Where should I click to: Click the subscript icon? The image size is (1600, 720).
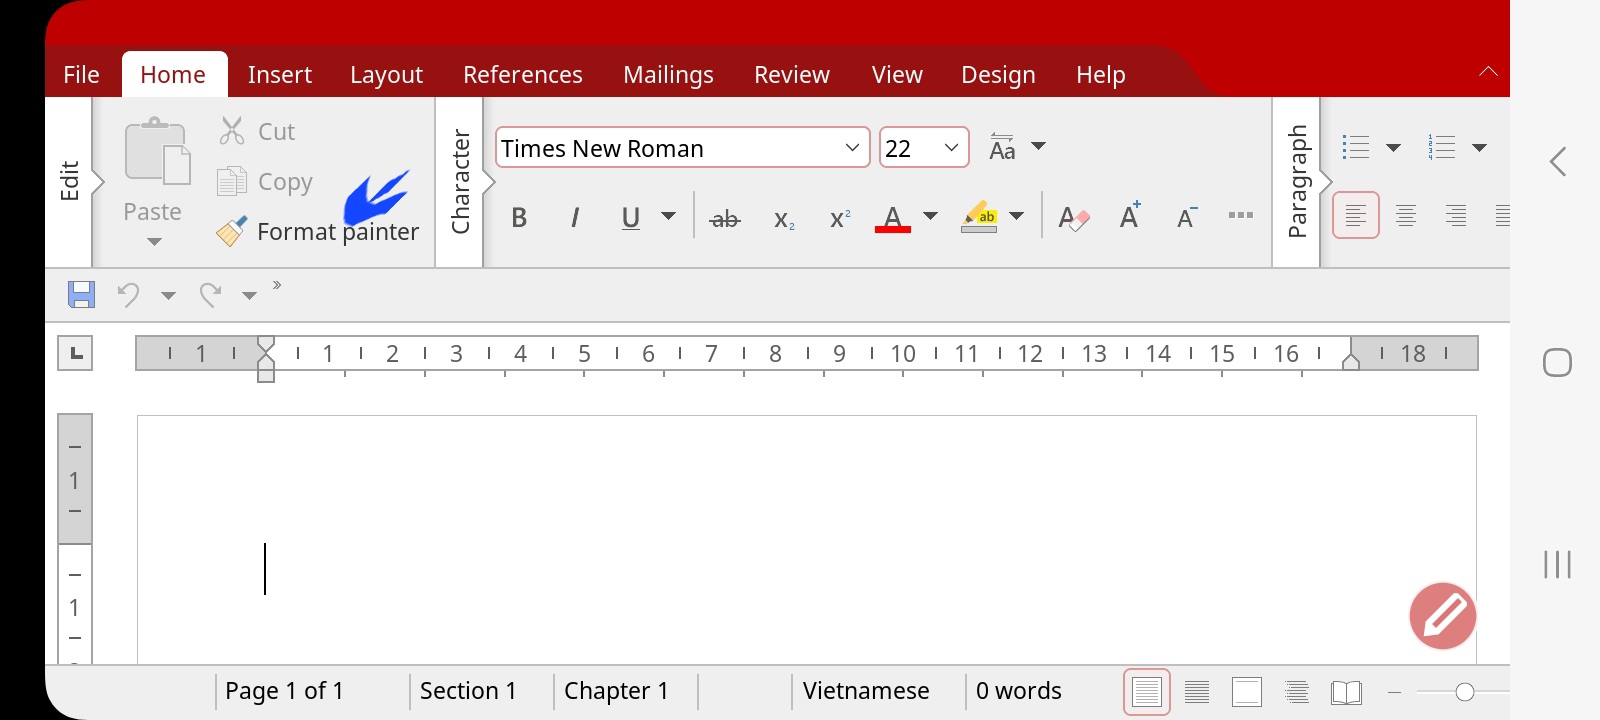pyautogui.click(x=784, y=219)
